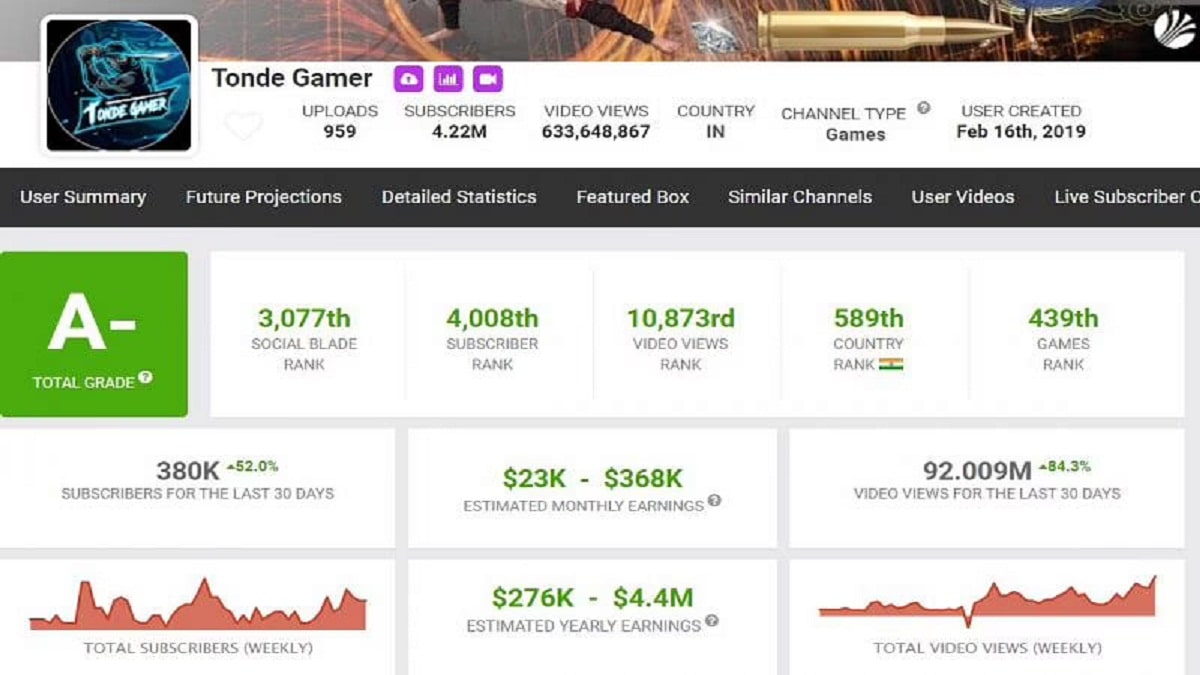
Task: Click the $23K - $368K monthly earnings
Action: (x=593, y=479)
